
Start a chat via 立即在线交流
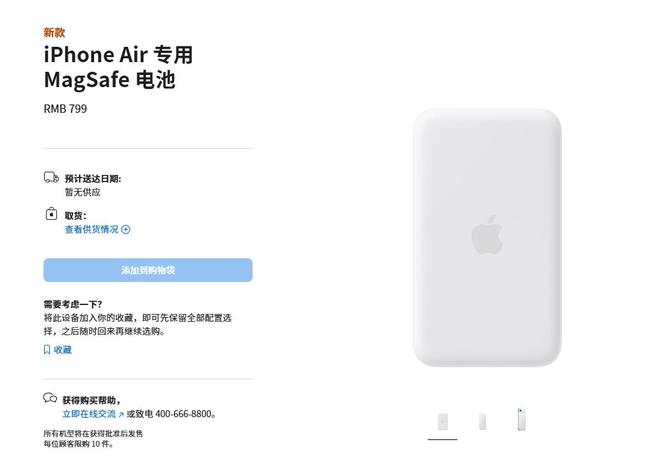89,414
